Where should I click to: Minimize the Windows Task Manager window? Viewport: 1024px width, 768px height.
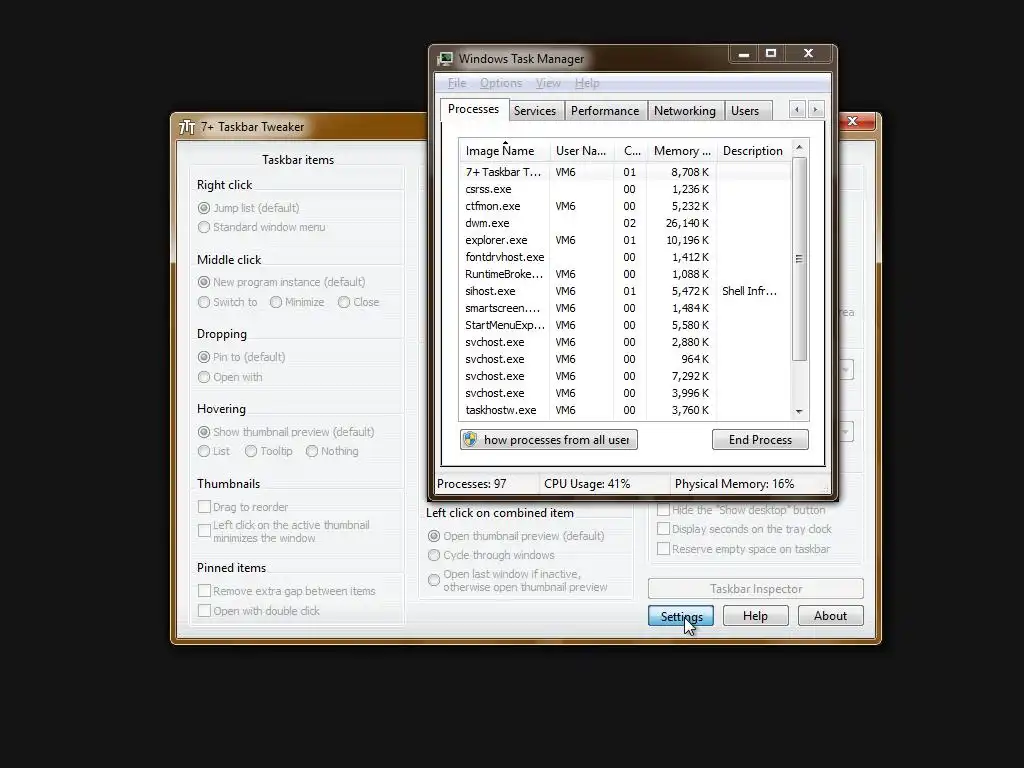743,54
